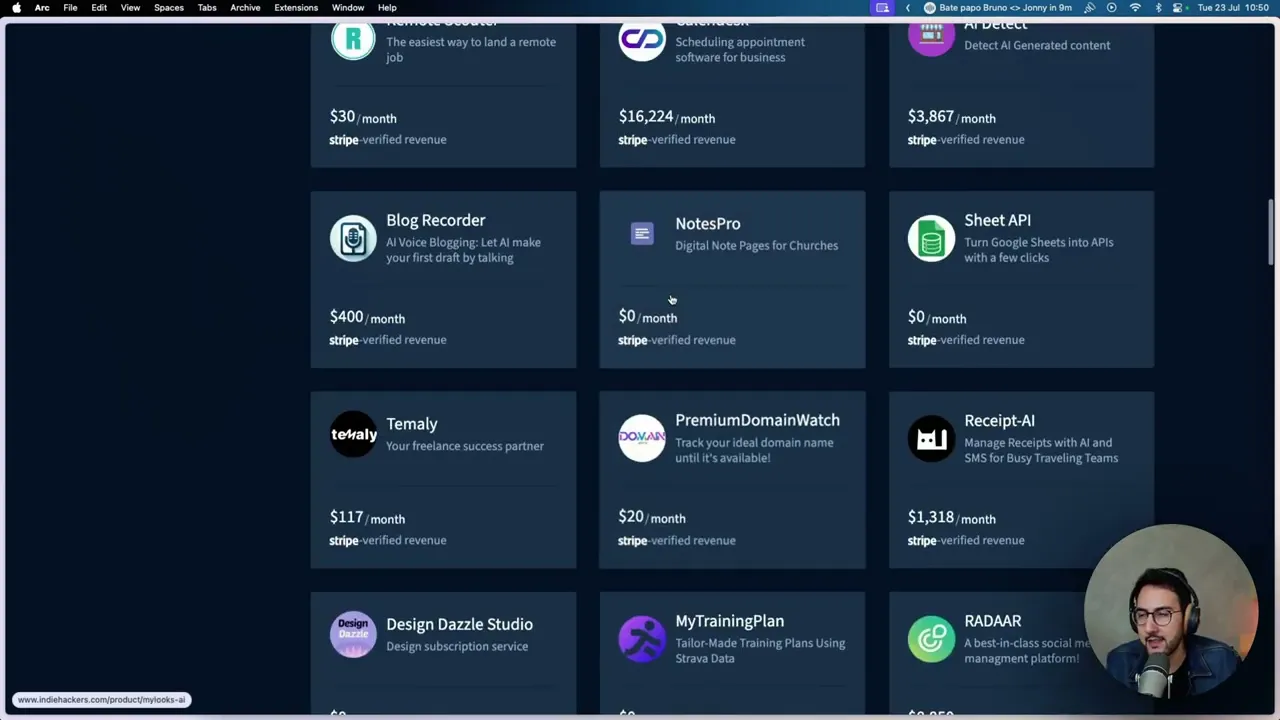The height and width of the screenshot is (720, 1280).
Task: Click the scheduling software CD logo icon
Action: [642, 40]
